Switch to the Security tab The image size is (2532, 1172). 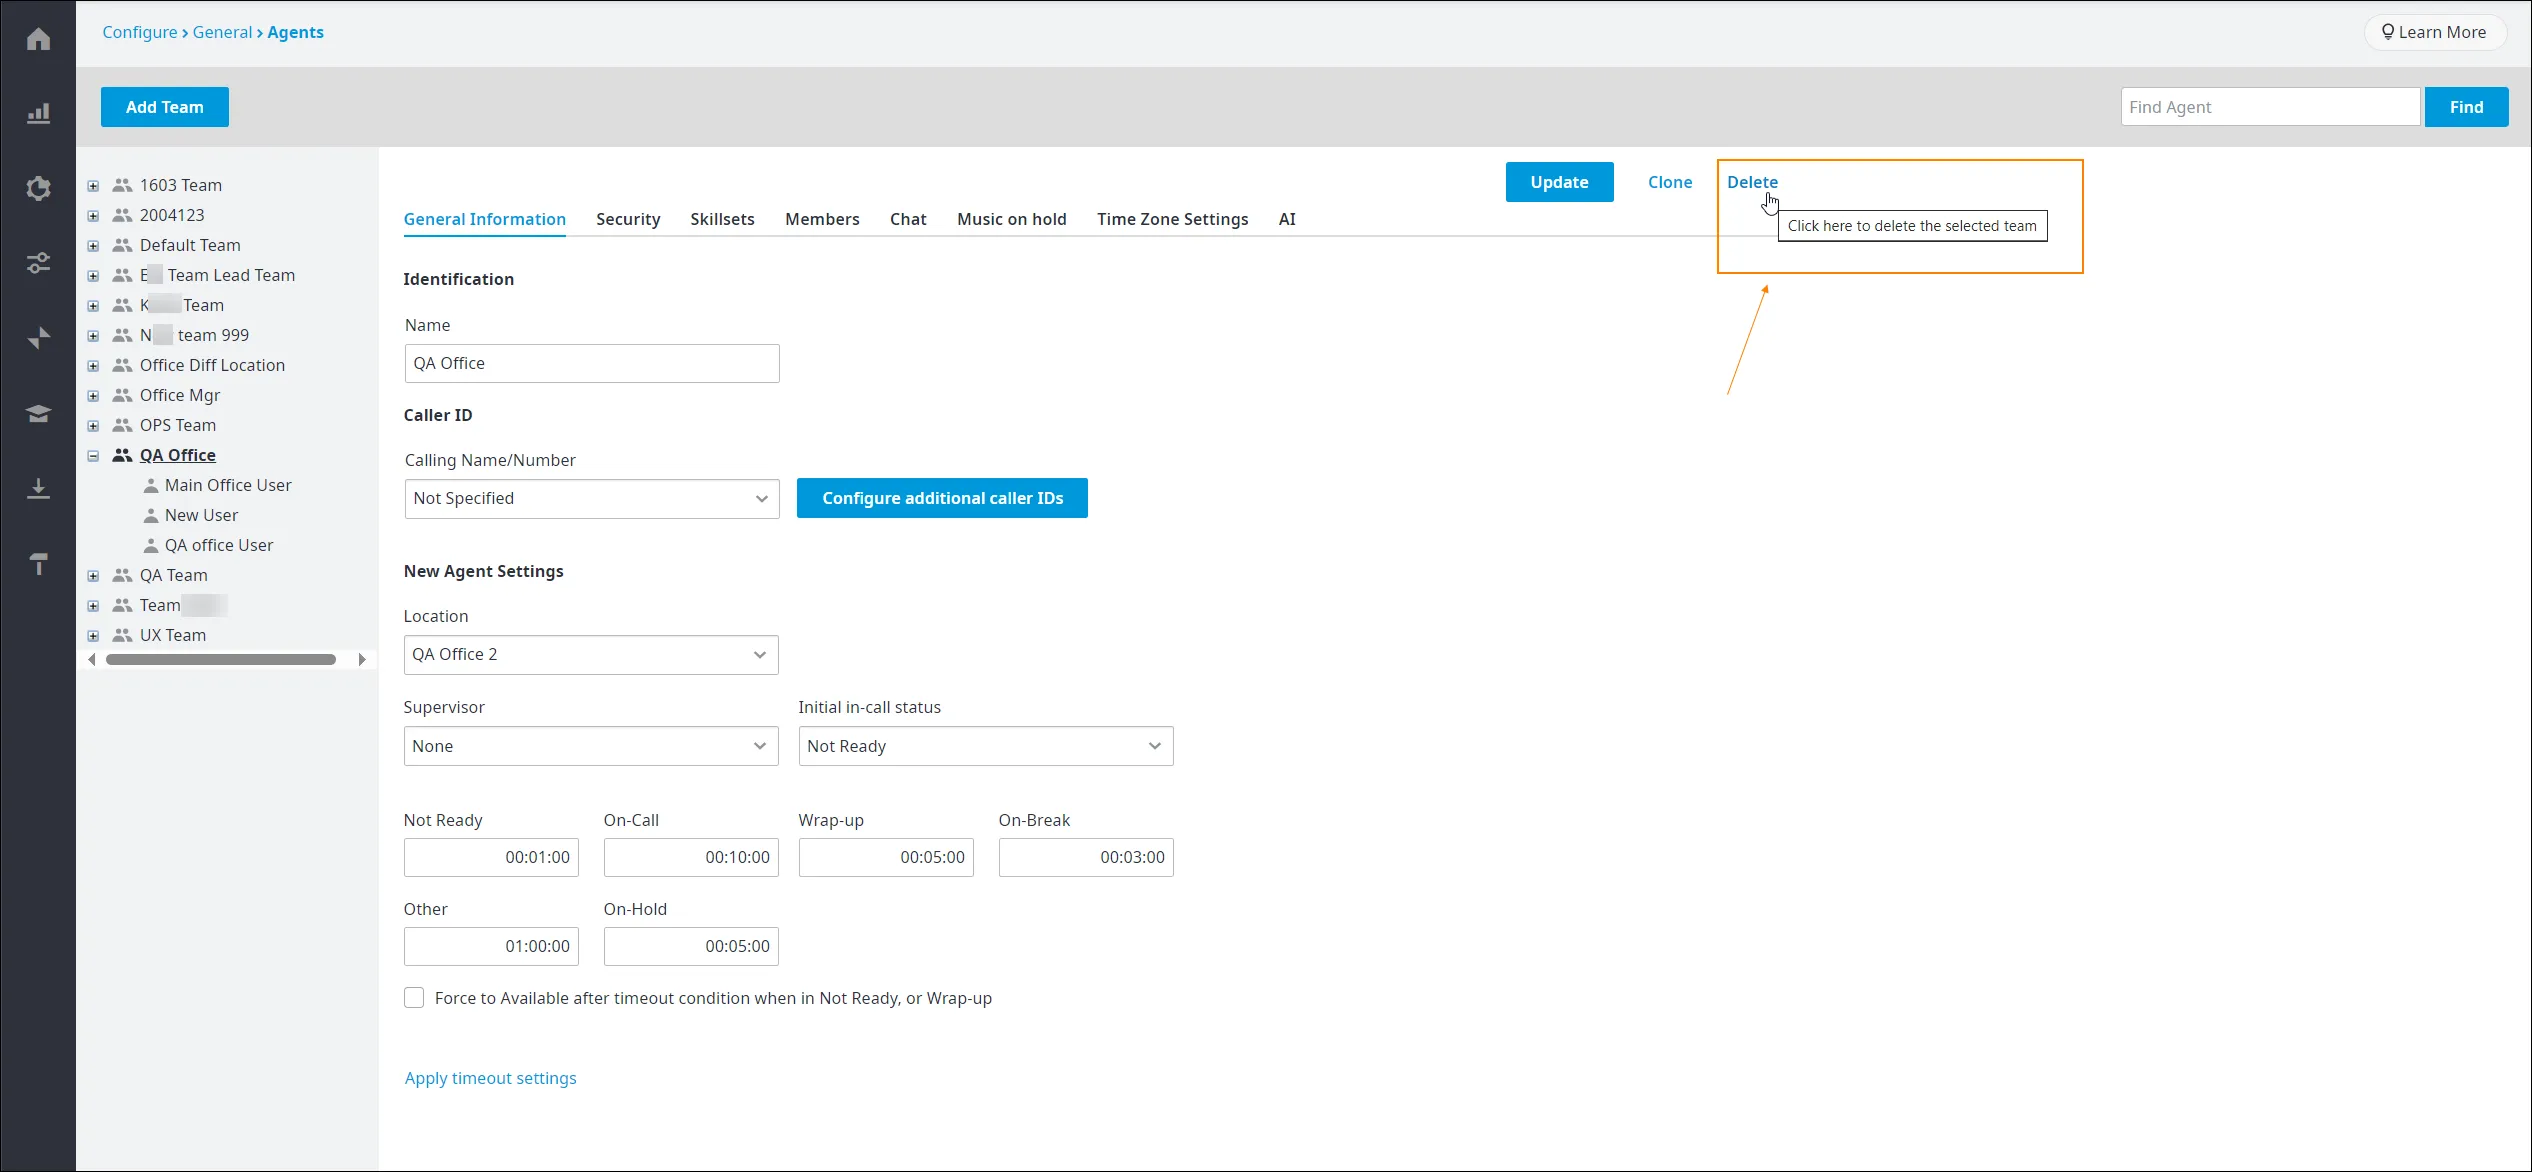click(x=628, y=219)
